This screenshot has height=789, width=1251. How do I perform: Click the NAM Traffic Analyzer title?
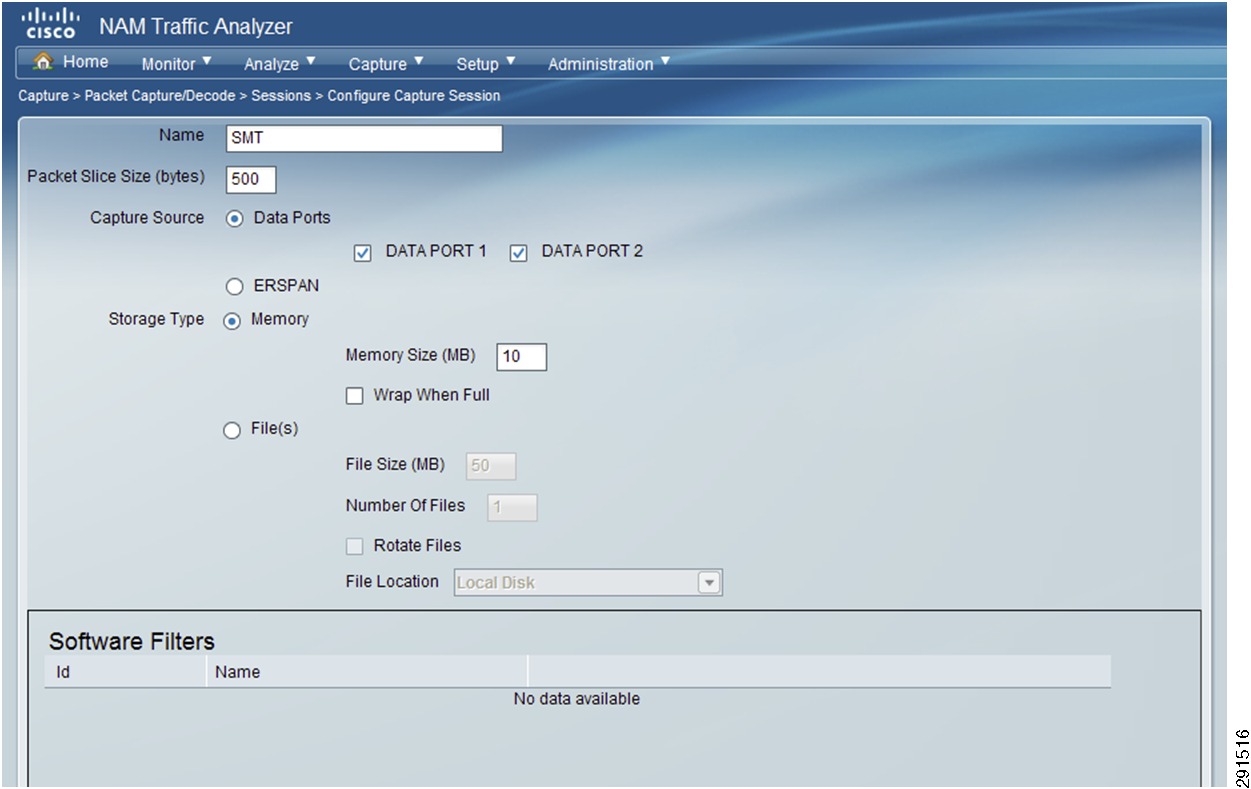click(x=196, y=26)
